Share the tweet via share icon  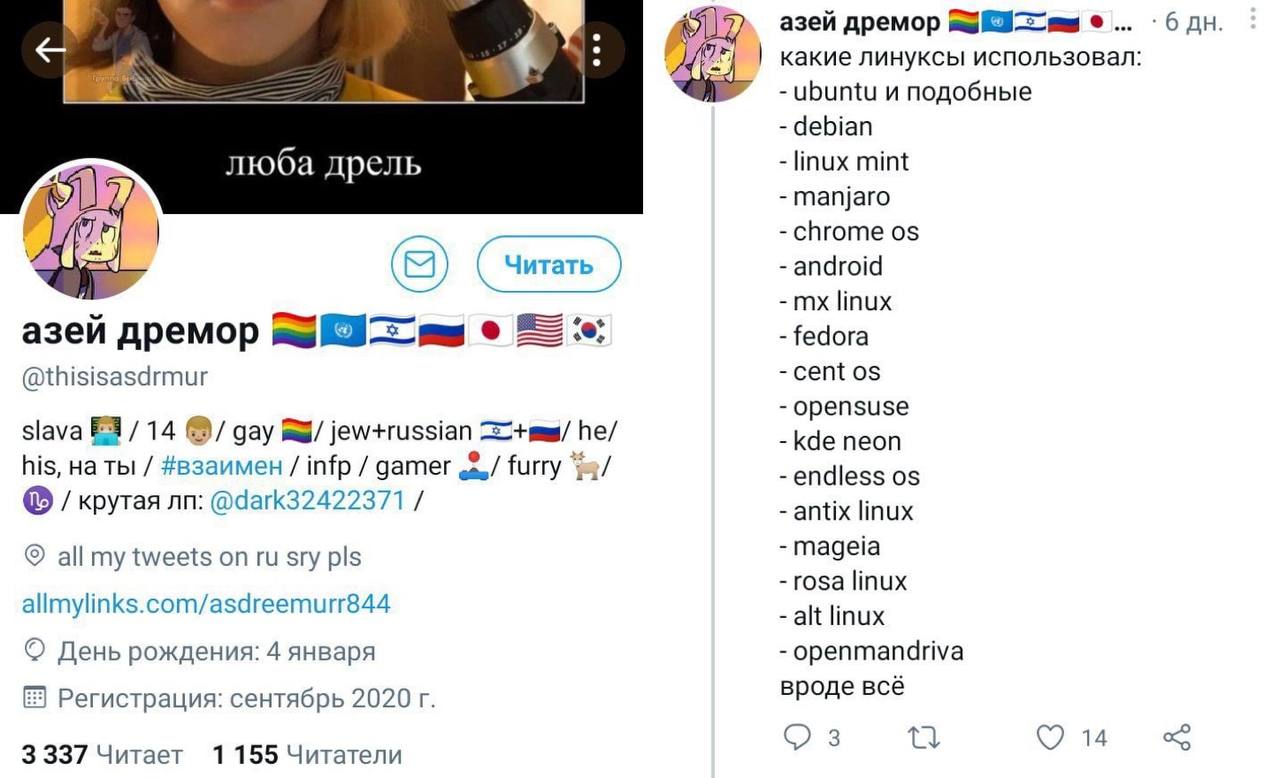[x=1177, y=738]
